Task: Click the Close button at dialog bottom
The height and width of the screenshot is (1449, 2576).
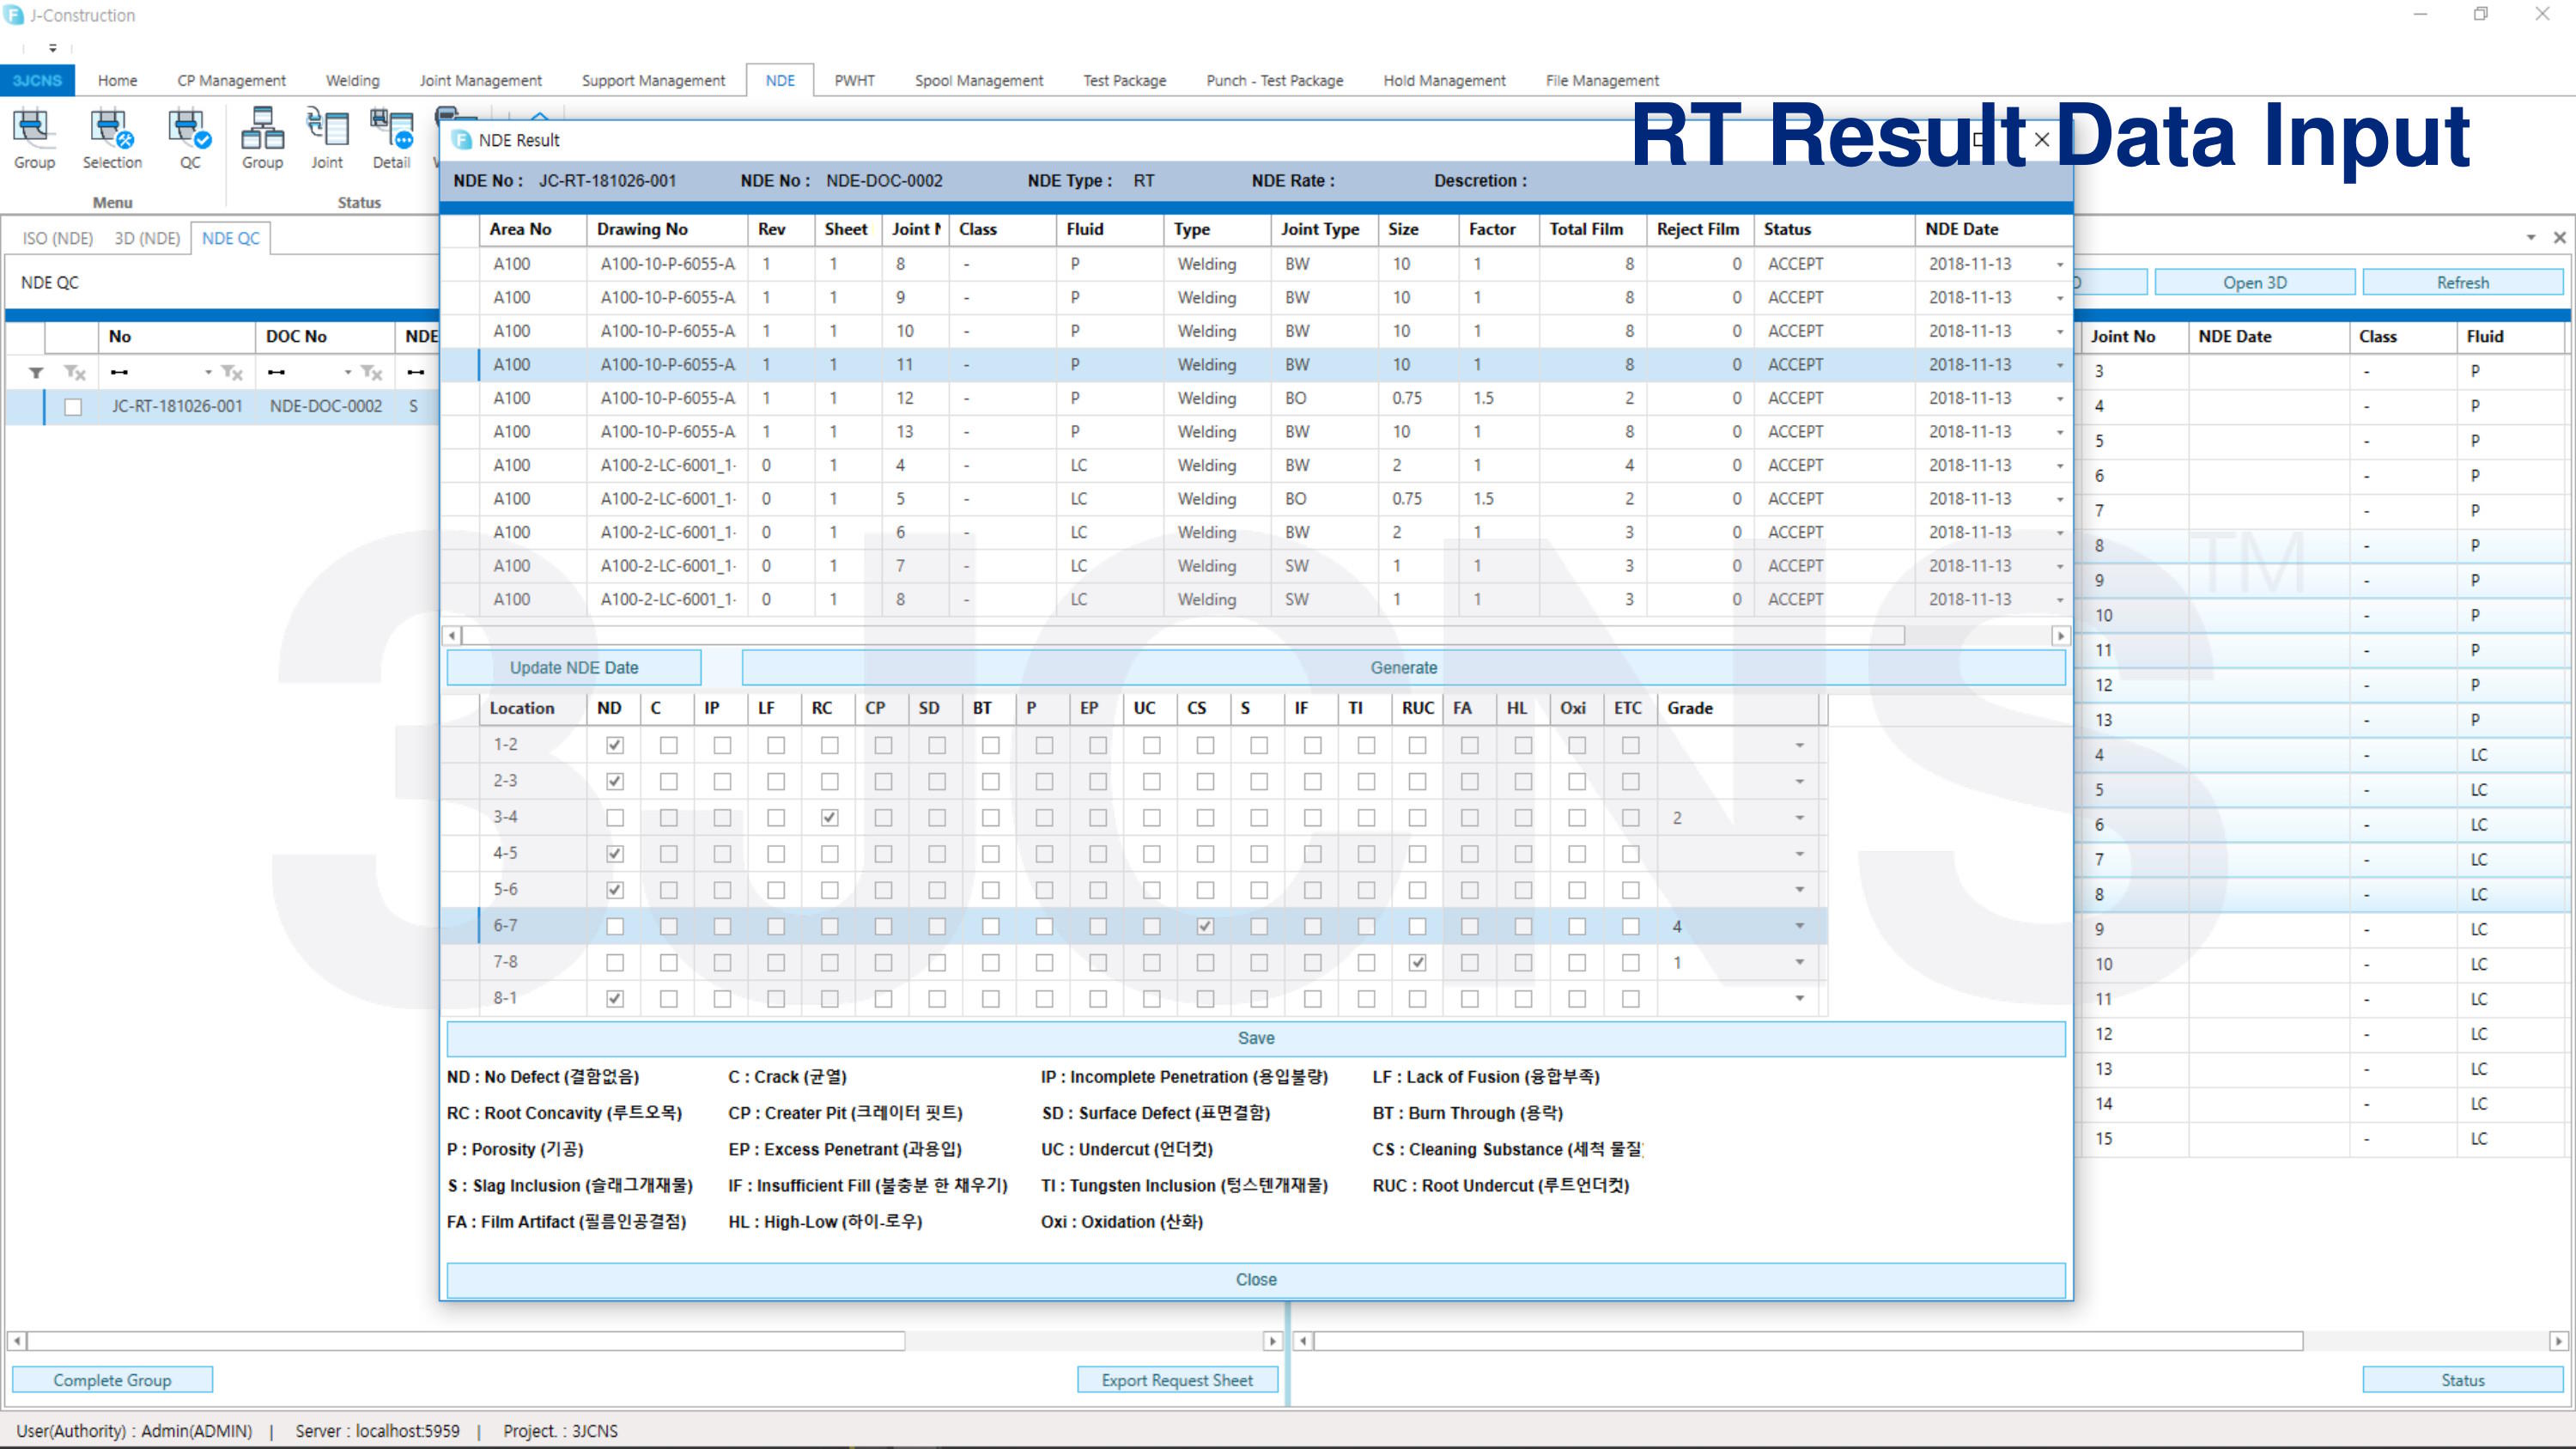Action: [x=1256, y=1280]
